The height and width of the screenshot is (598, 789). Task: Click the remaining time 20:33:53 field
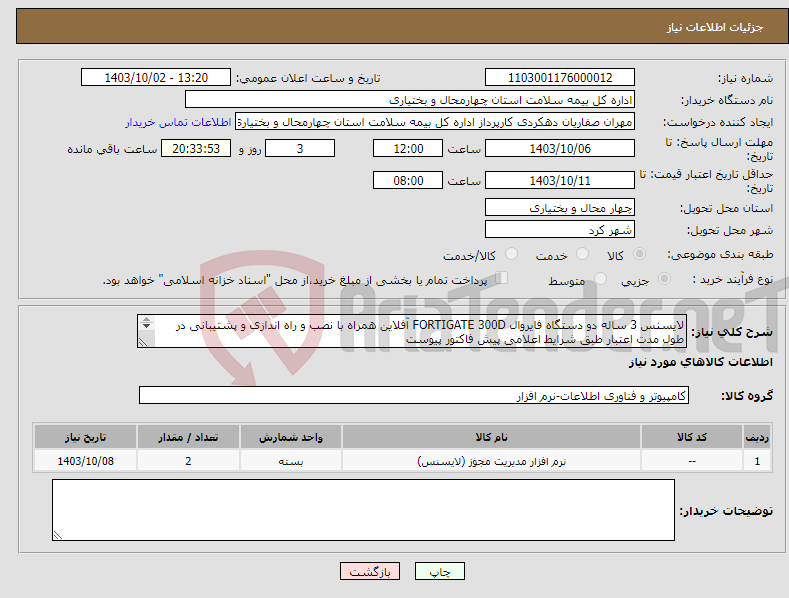[x=196, y=148]
